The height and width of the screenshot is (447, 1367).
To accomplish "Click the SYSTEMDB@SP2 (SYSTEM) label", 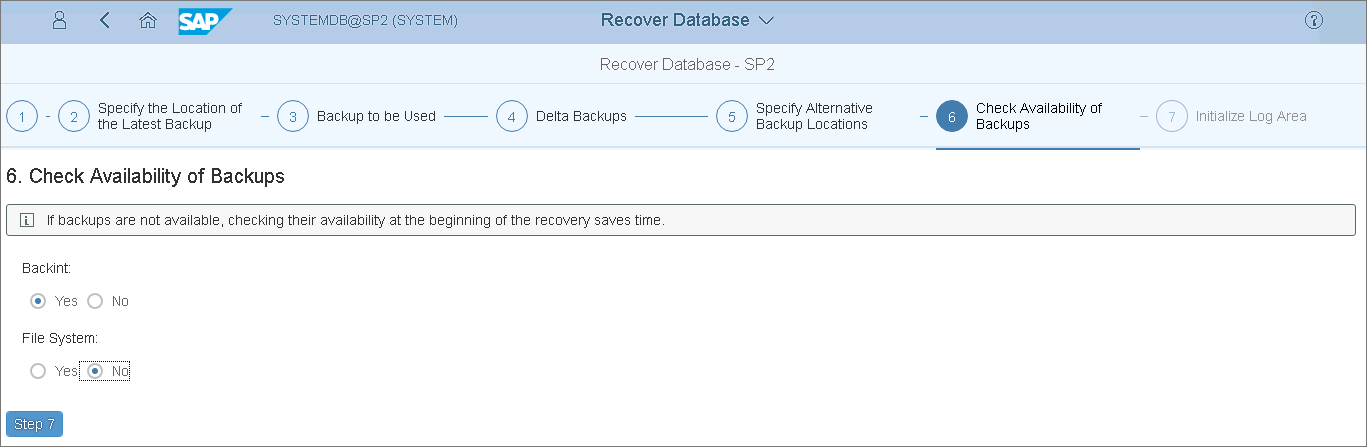I will [x=365, y=20].
